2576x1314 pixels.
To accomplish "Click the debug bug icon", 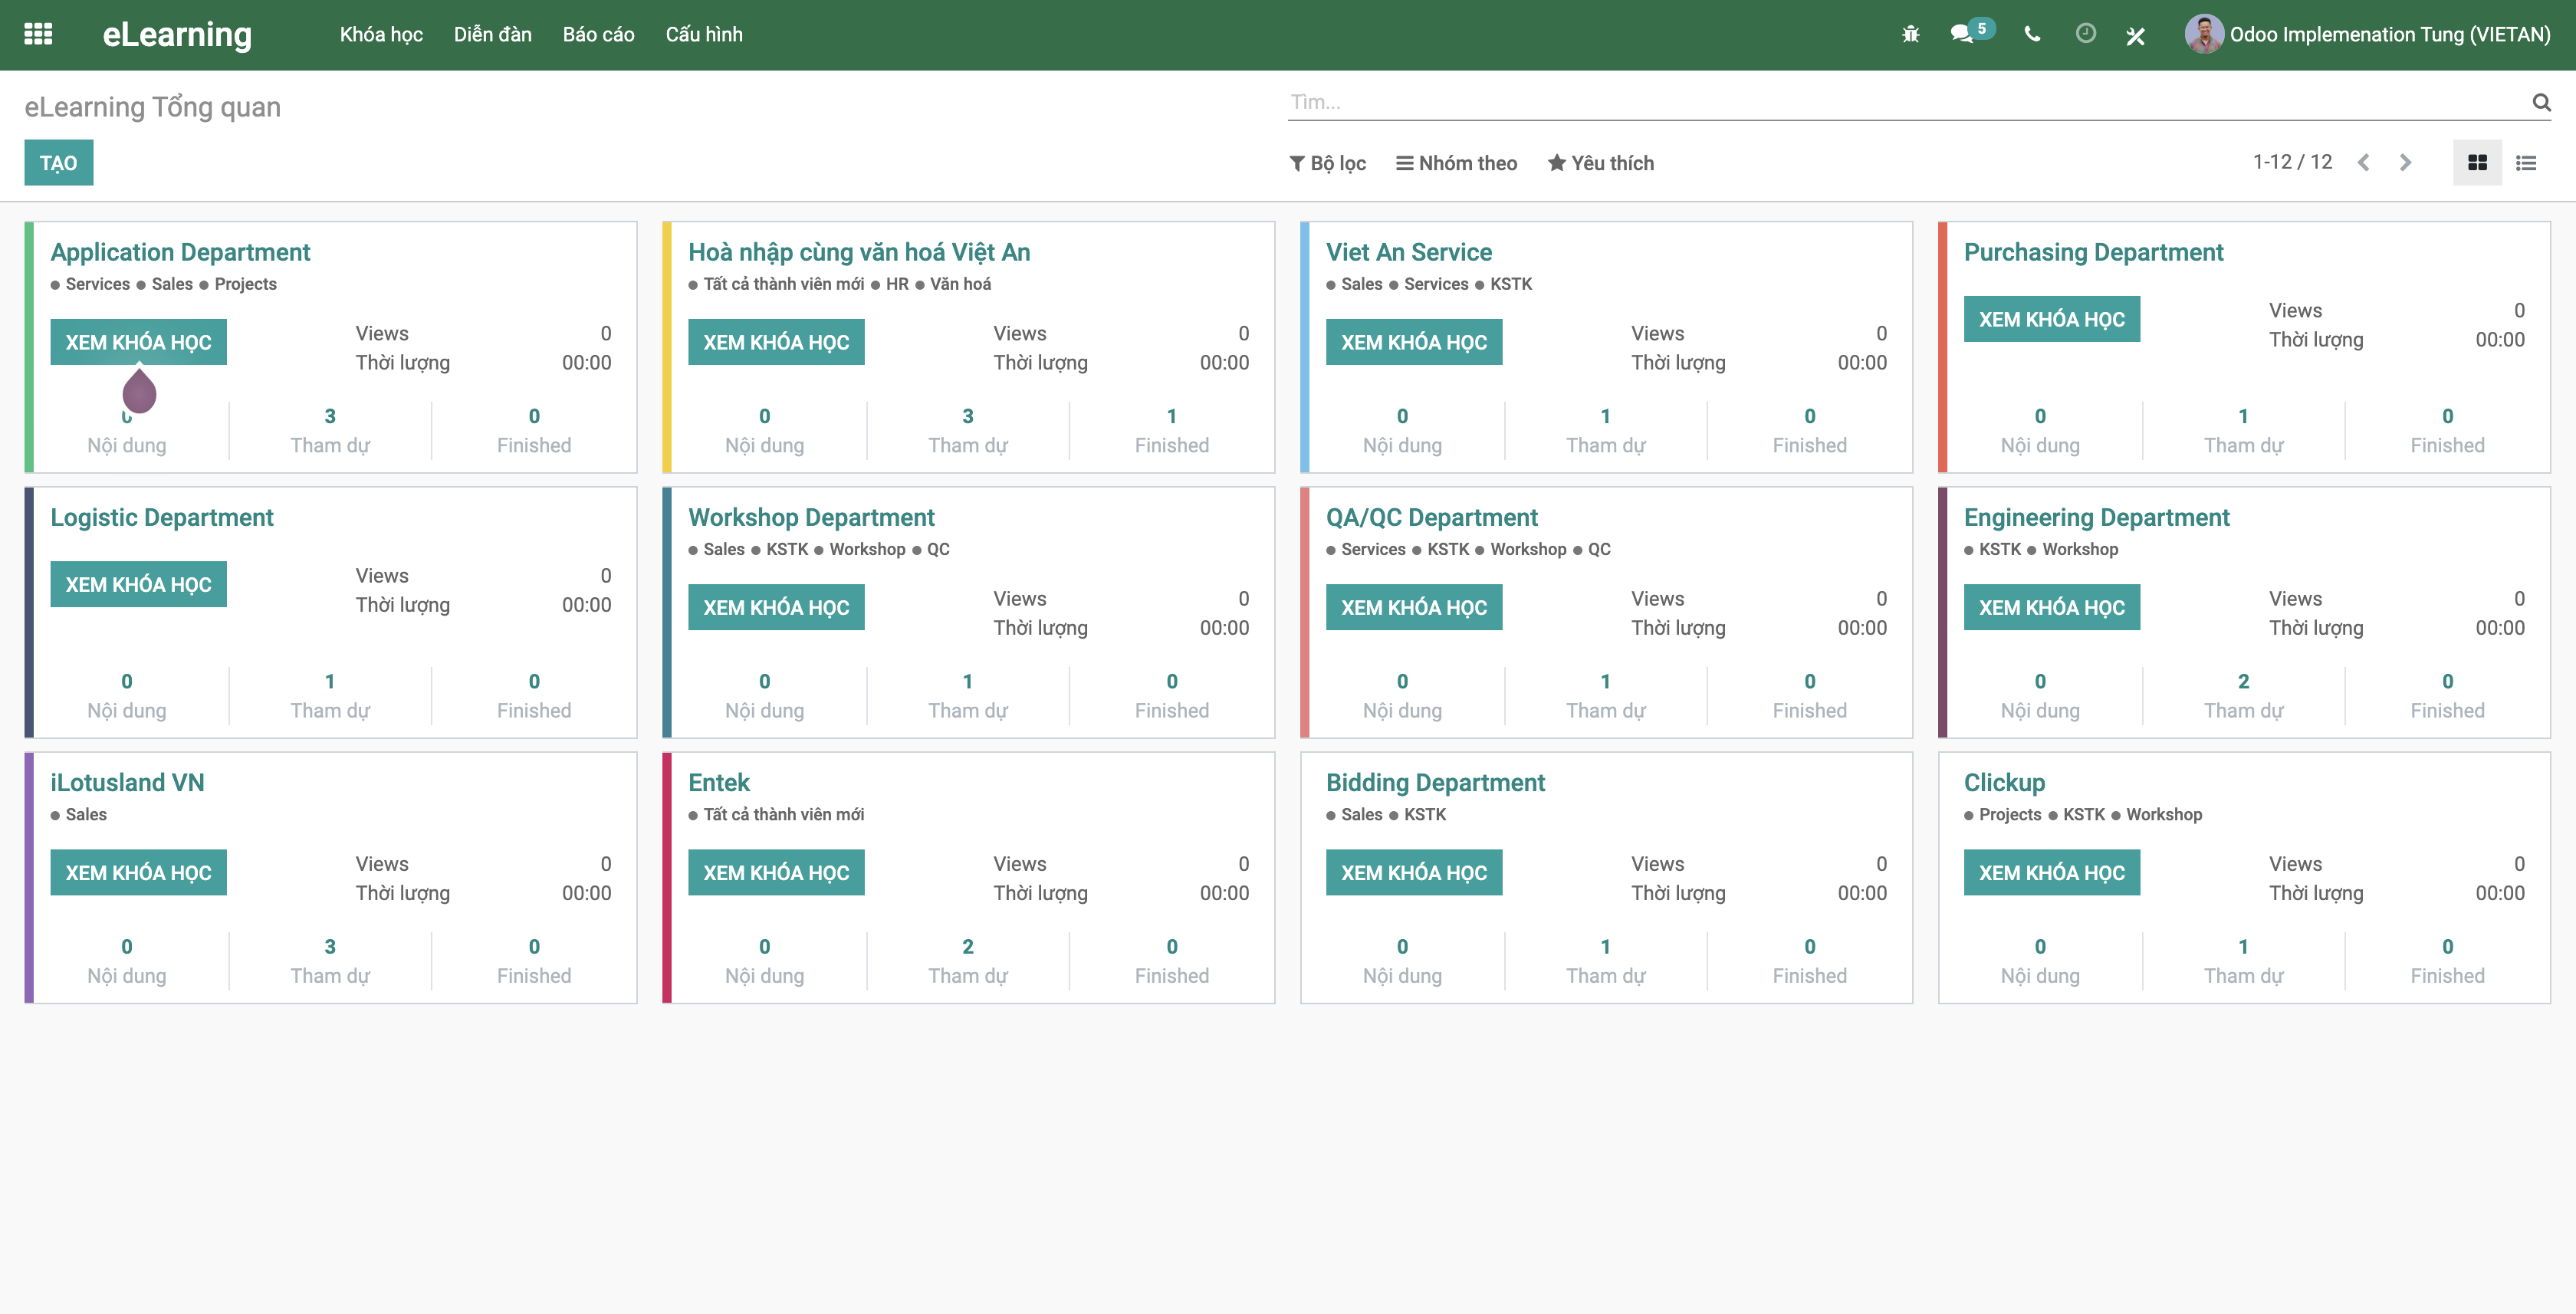I will pyautogui.click(x=1910, y=34).
